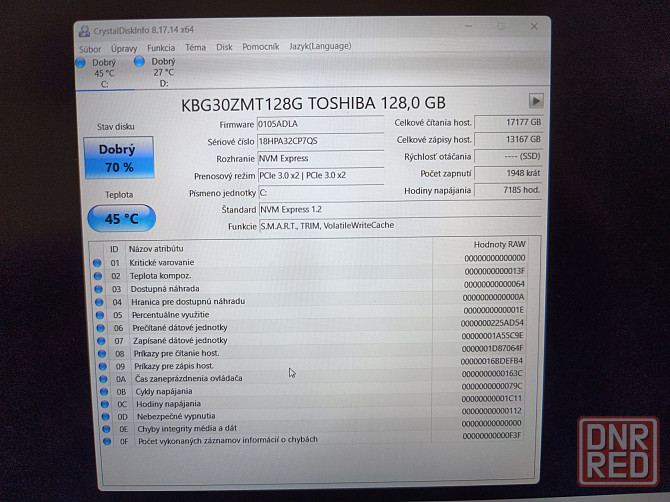Viewport: 670px width, 502px height.
Task: Click the host reads value 17177 GB
Action: coord(508,122)
